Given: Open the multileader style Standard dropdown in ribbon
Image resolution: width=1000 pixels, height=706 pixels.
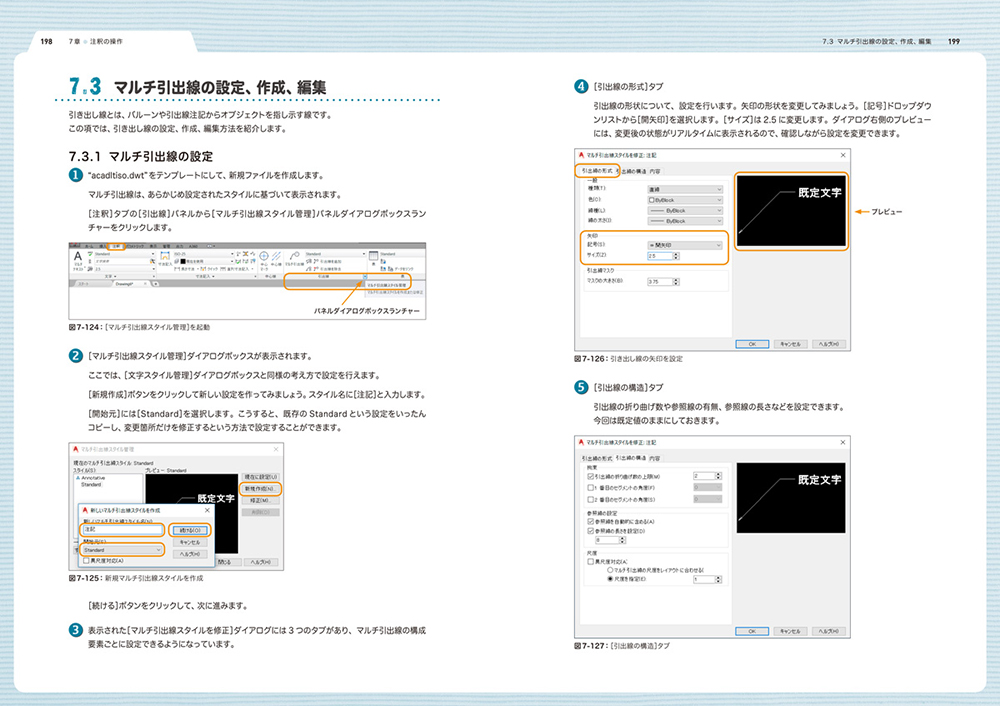Looking at the screenshot, I should point(335,254).
